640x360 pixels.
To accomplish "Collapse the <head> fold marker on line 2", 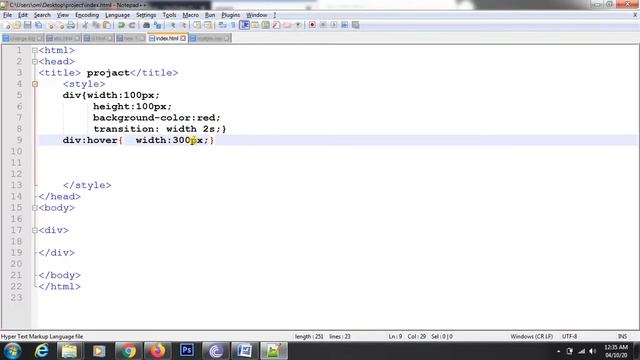I will pos(35,62).
